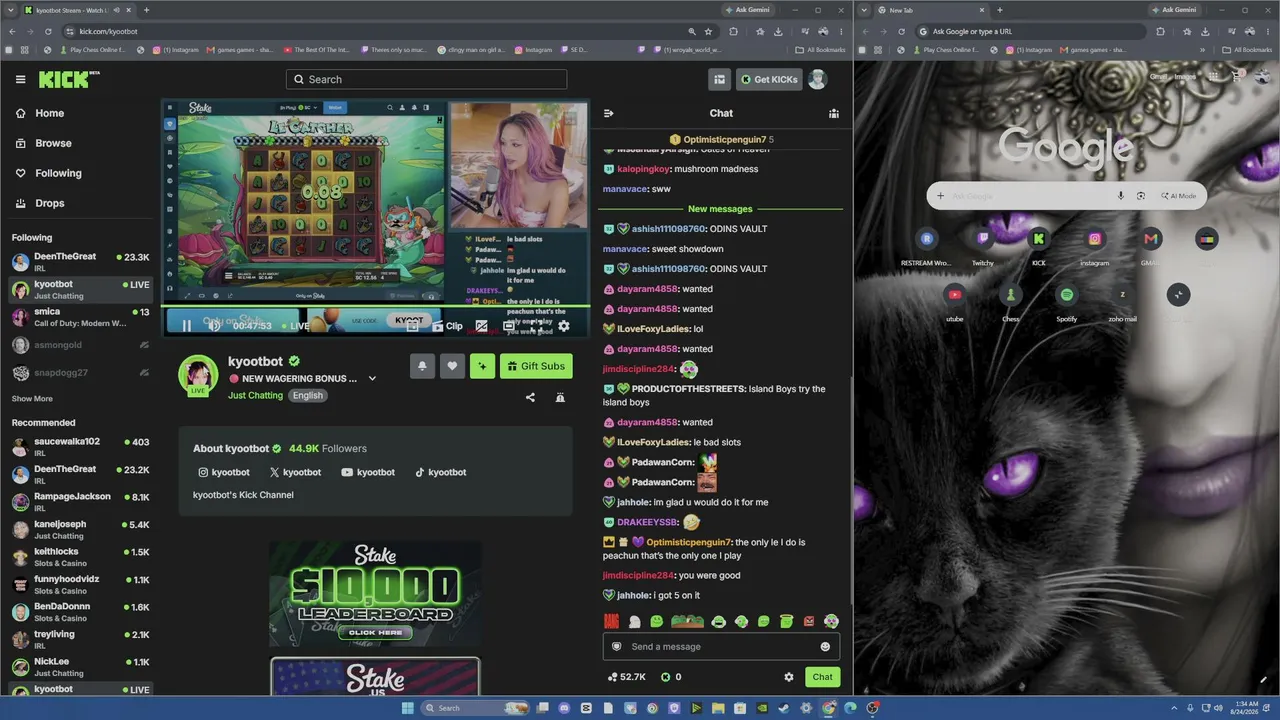Screen dimensions: 1280x720
Task: Share the kyootbot channel
Action: pos(530,397)
